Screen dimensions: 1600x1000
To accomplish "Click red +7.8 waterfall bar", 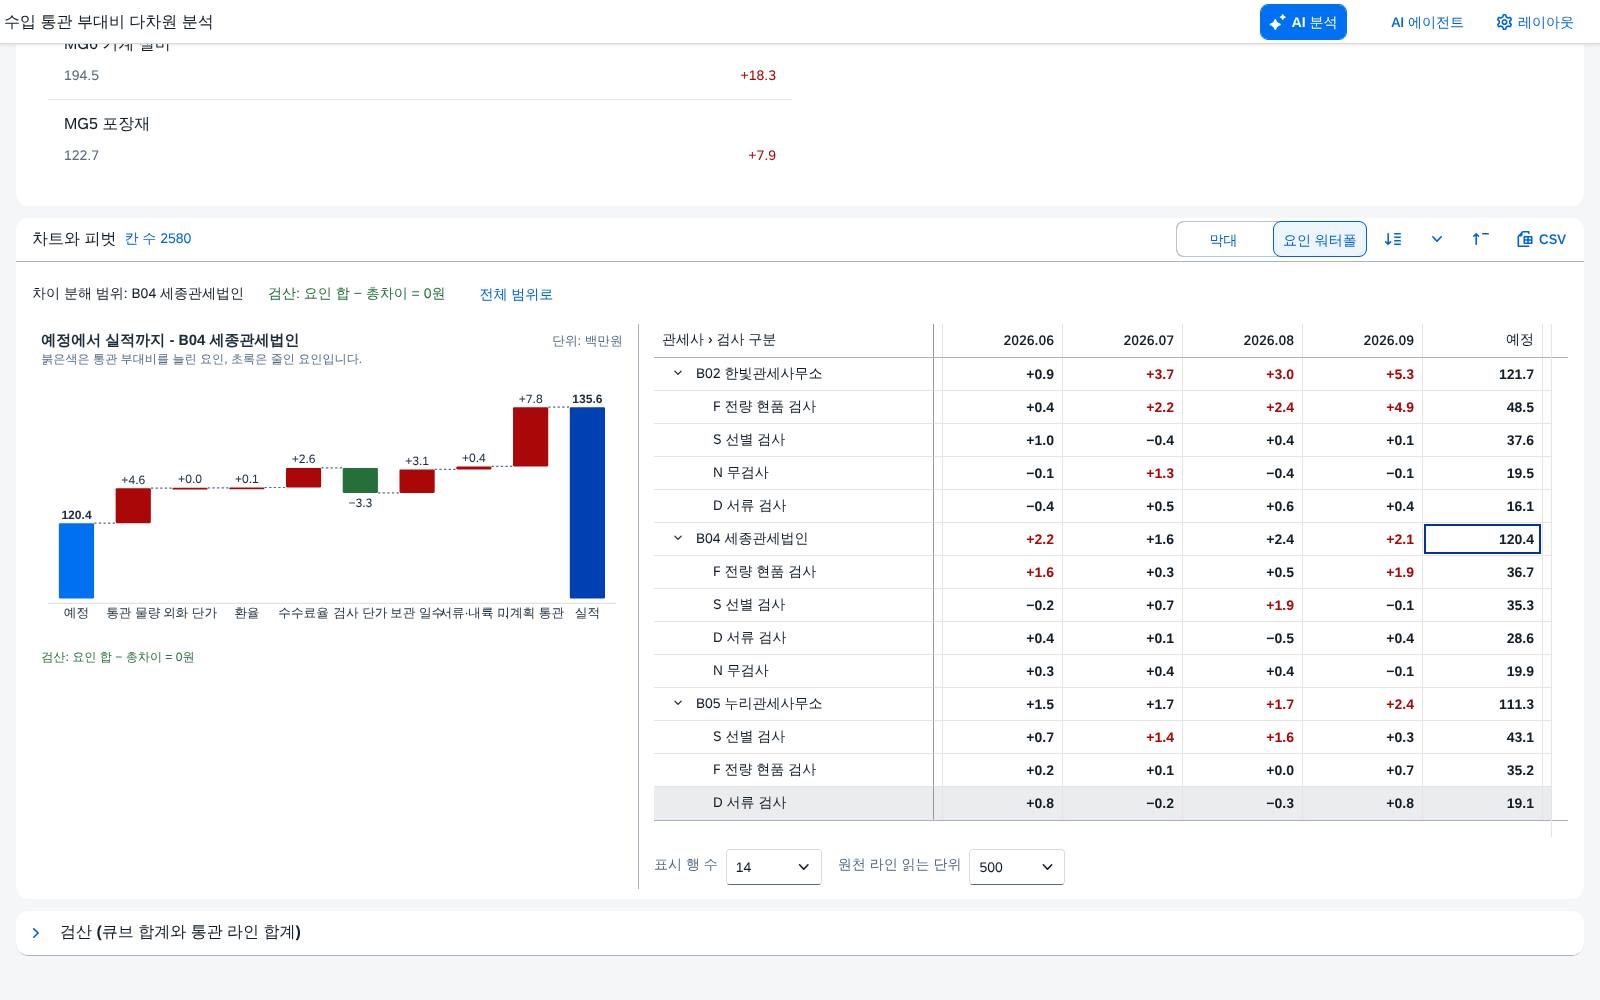I will 530,437.
